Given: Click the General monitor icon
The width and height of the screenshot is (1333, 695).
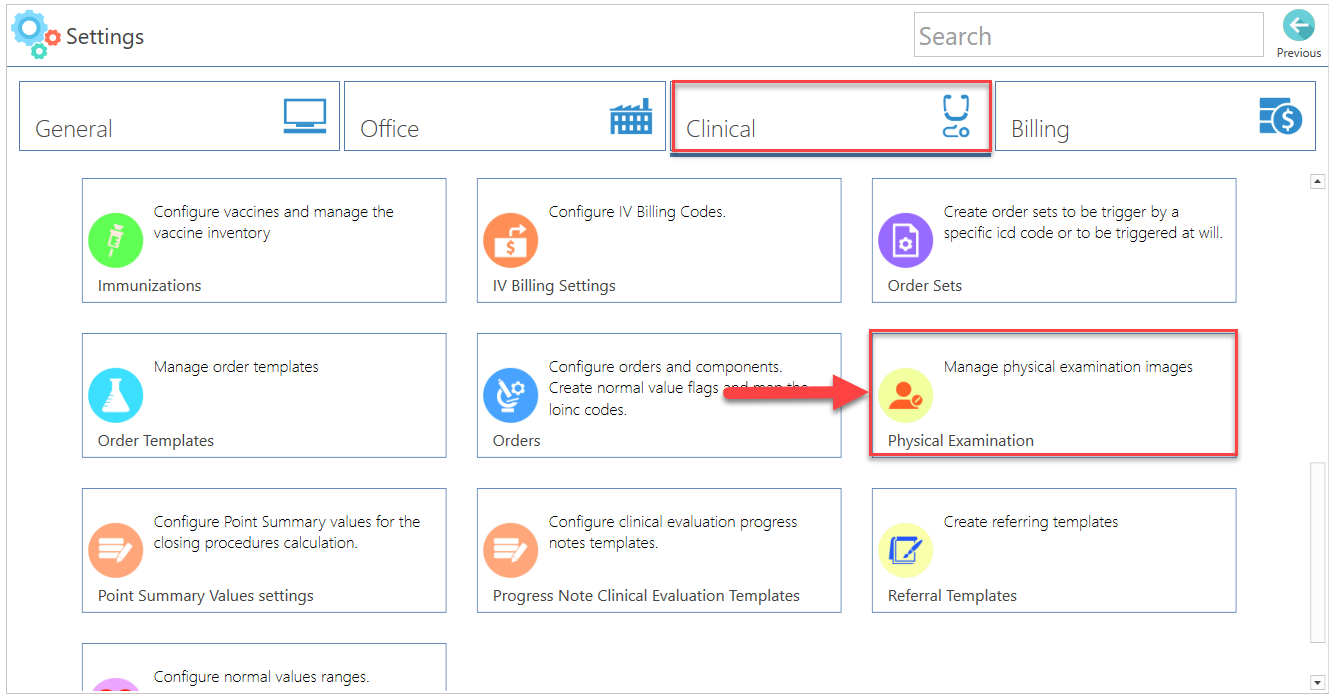Looking at the screenshot, I should click(x=305, y=116).
